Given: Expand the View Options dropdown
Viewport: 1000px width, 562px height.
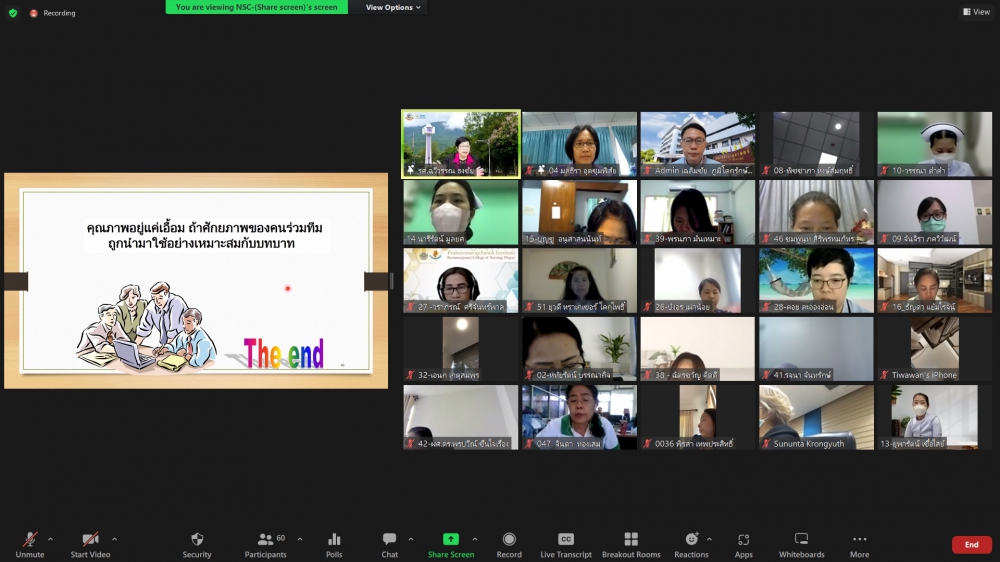Looking at the screenshot, I should pos(393,7).
